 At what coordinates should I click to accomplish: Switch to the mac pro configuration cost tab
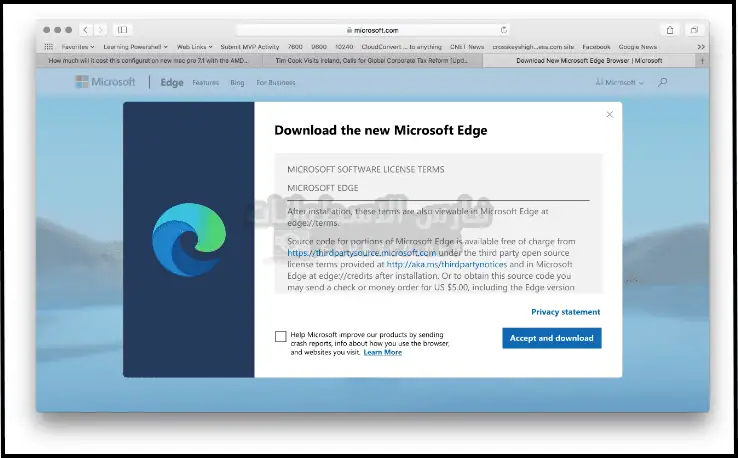(148, 60)
